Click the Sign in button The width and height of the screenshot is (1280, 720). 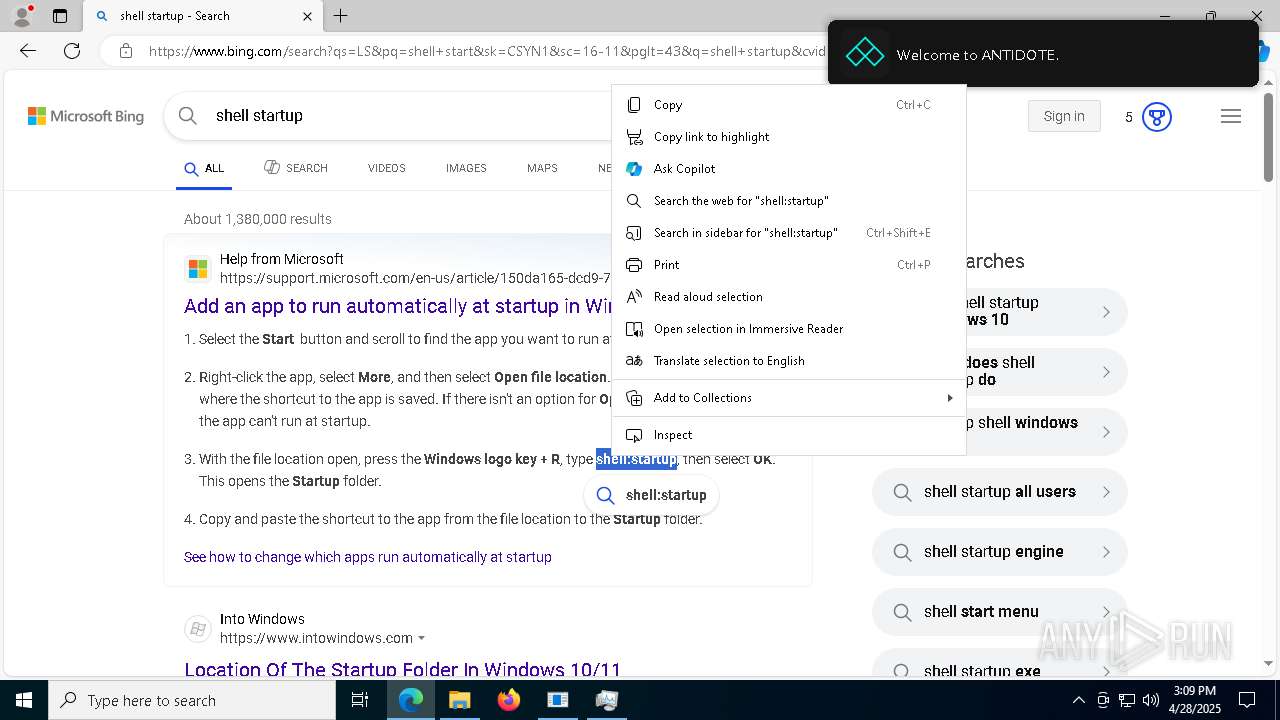1064,116
